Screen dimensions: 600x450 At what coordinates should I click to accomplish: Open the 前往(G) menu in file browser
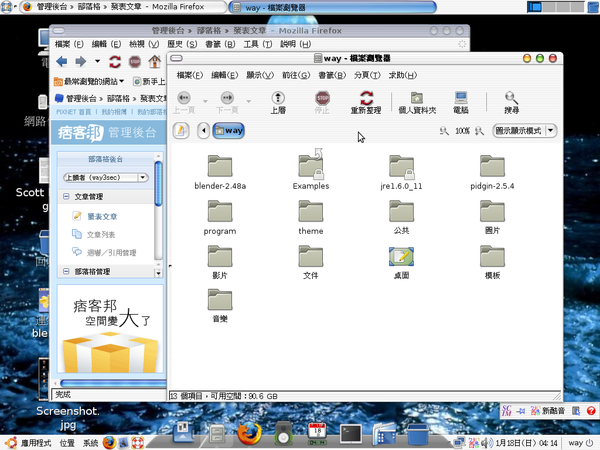pos(296,75)
